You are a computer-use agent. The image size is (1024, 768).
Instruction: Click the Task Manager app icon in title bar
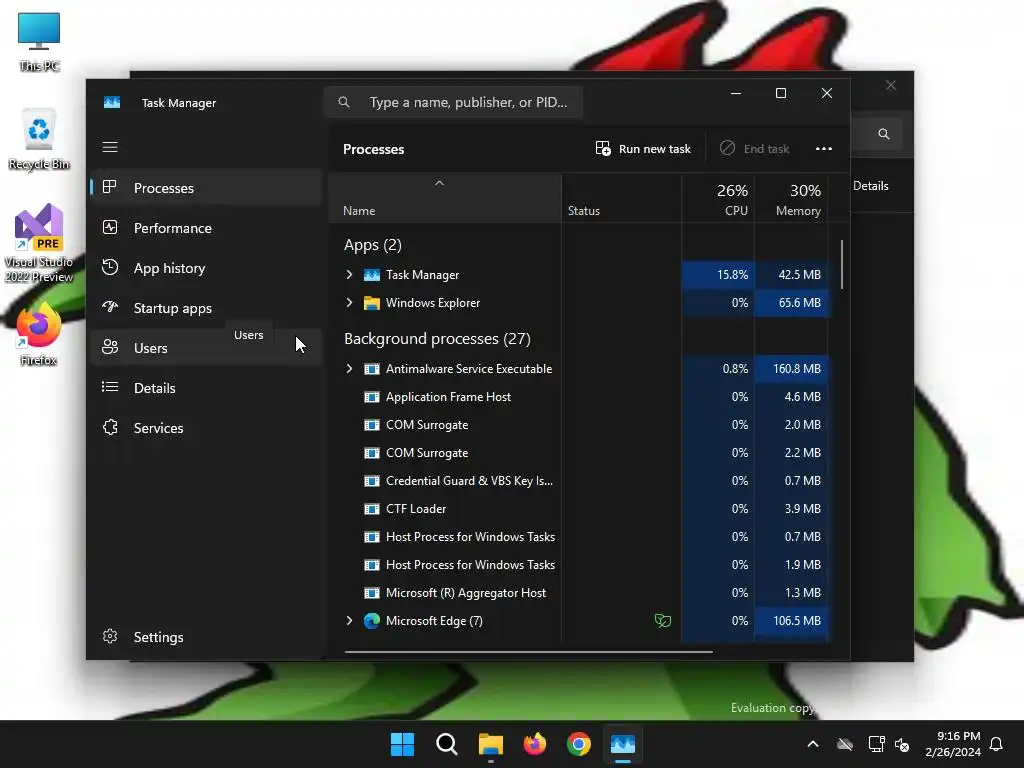[x=112, y=103]
